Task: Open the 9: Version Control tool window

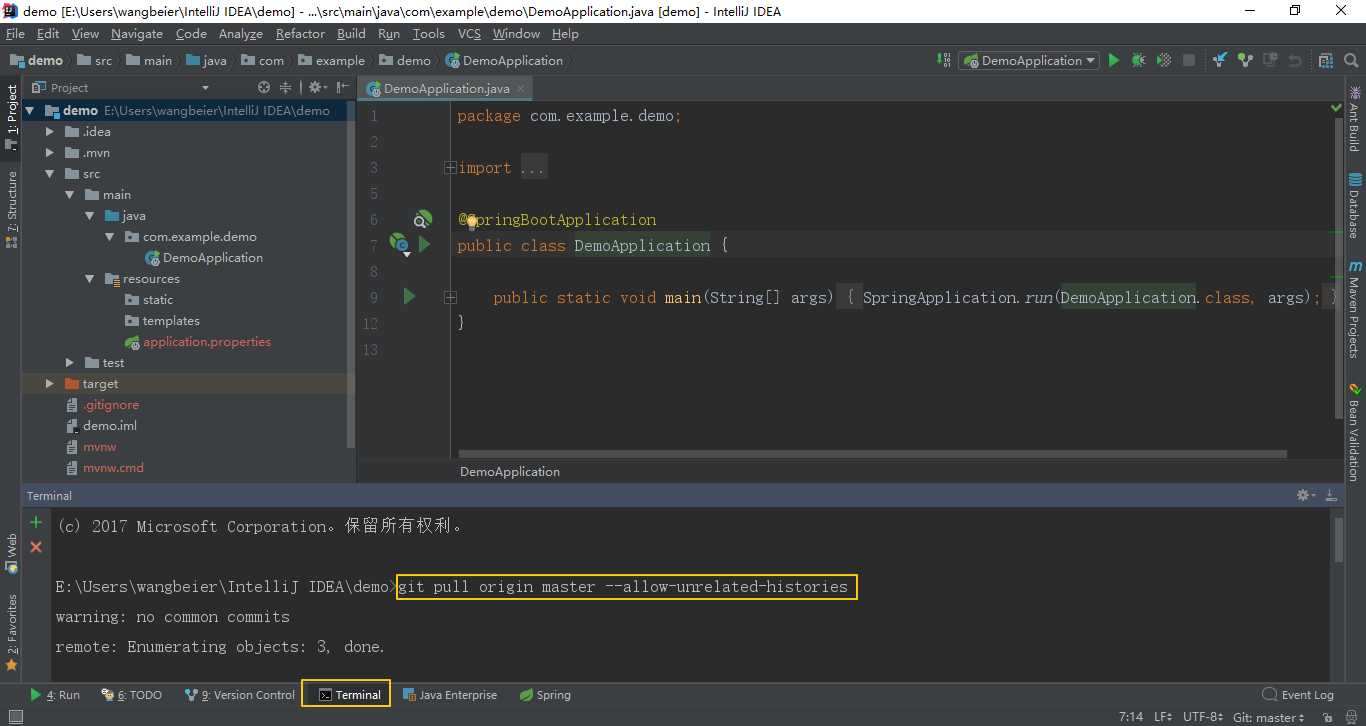Action: click(x=240, y=694)
